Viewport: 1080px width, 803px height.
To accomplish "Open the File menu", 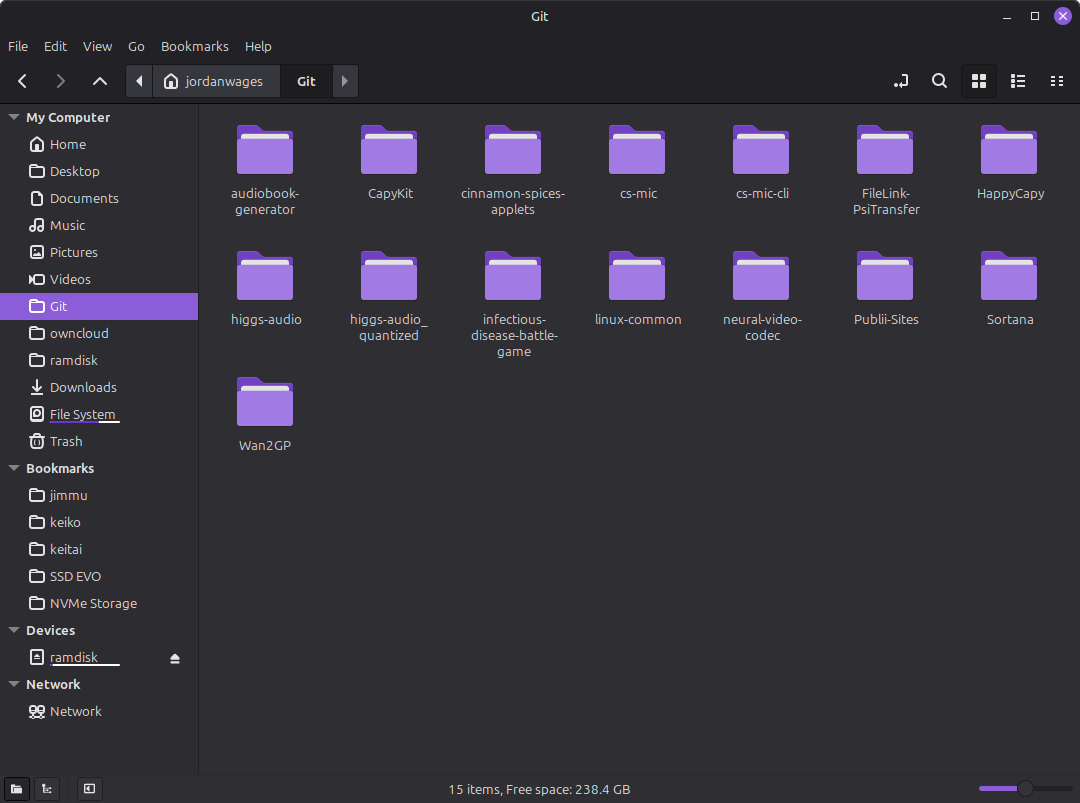I will [x=18, y=46].
